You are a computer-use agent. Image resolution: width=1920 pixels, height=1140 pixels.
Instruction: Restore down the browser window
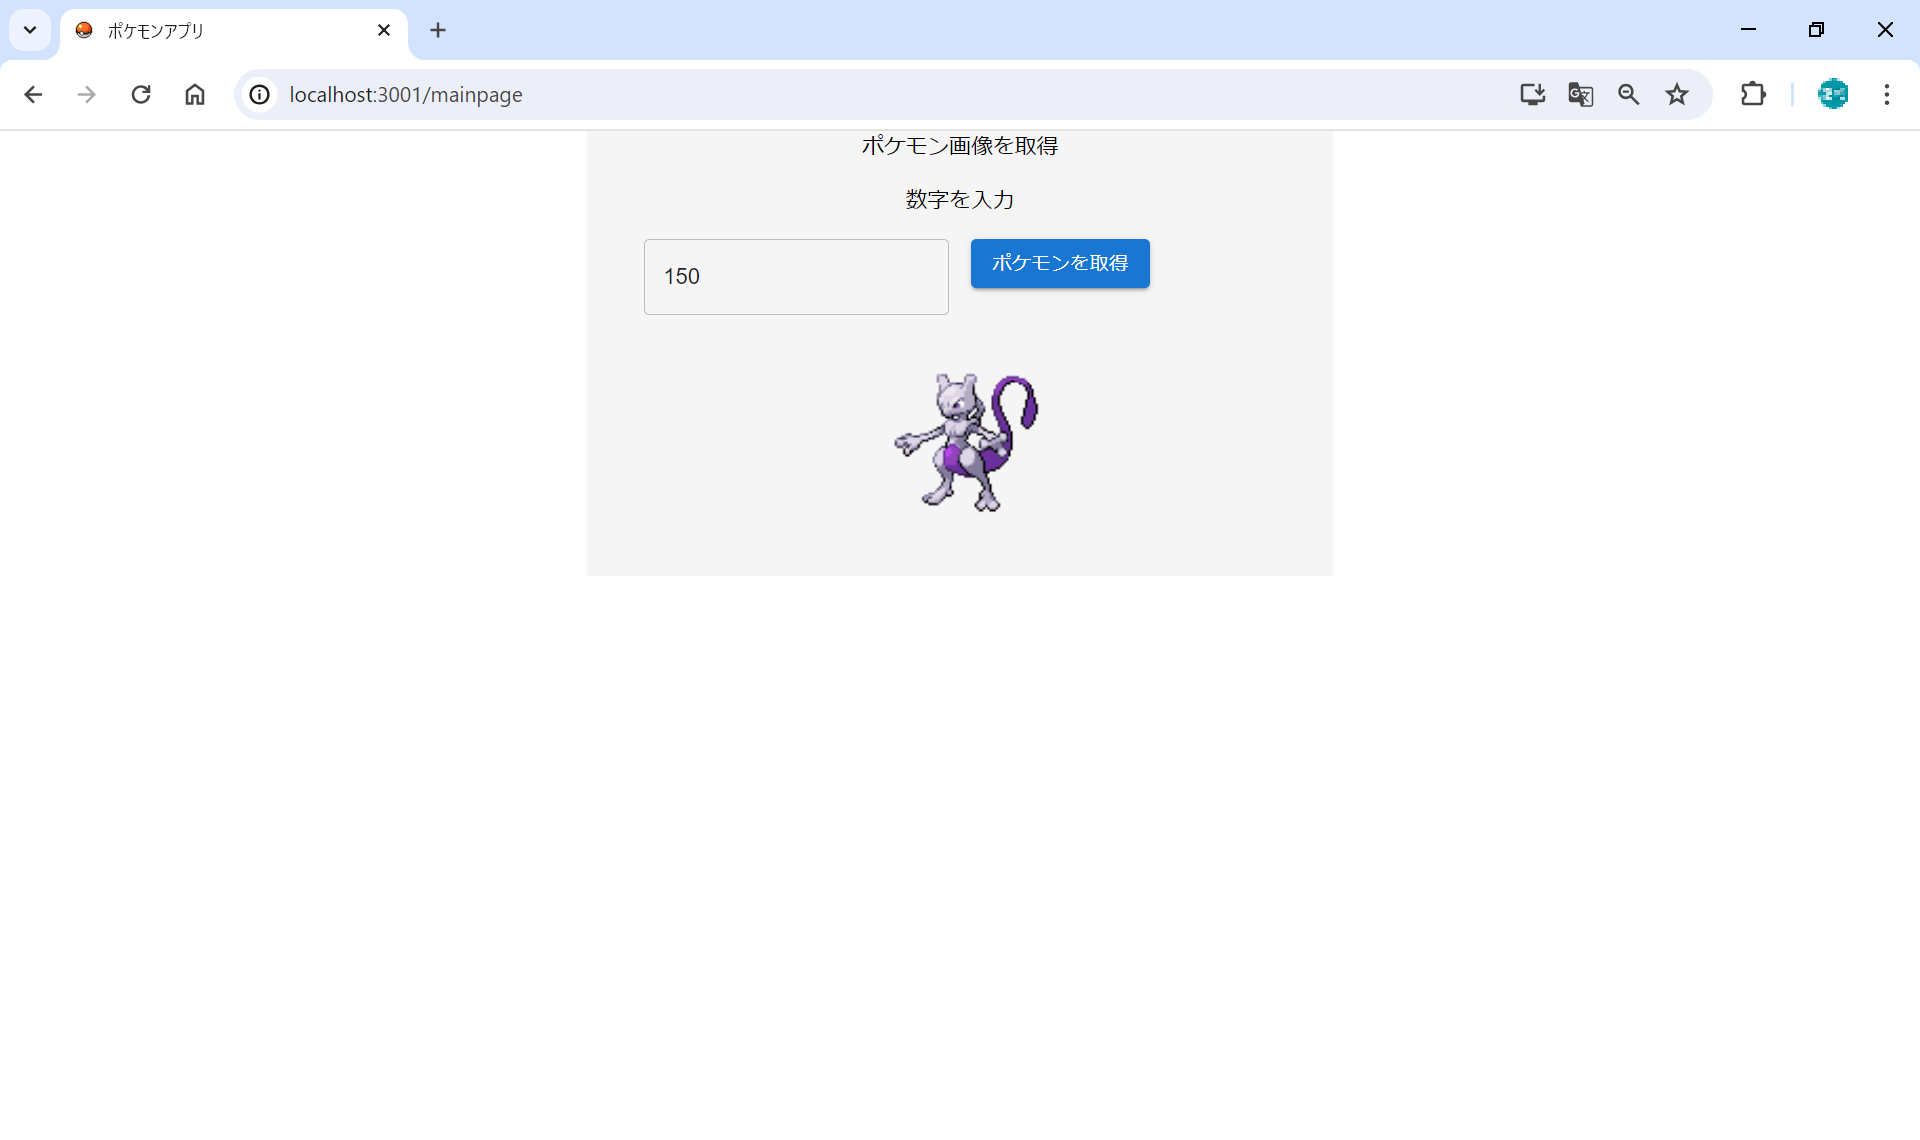tap(1816, 30)
